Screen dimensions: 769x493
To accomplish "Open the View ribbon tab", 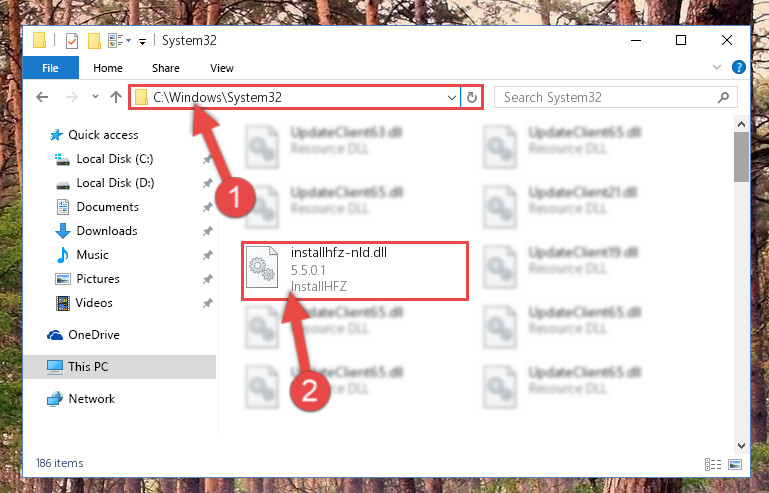I will click(222, 68).
